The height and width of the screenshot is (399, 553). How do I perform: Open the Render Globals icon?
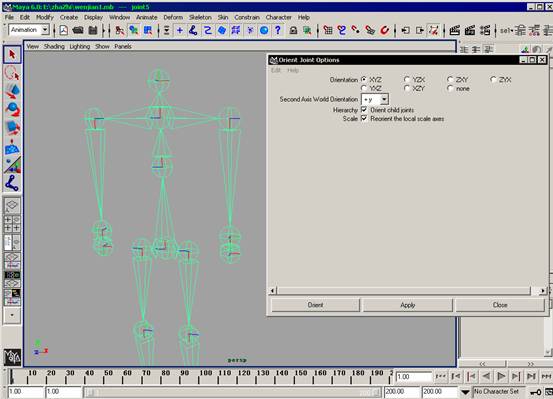coord(485,30)
